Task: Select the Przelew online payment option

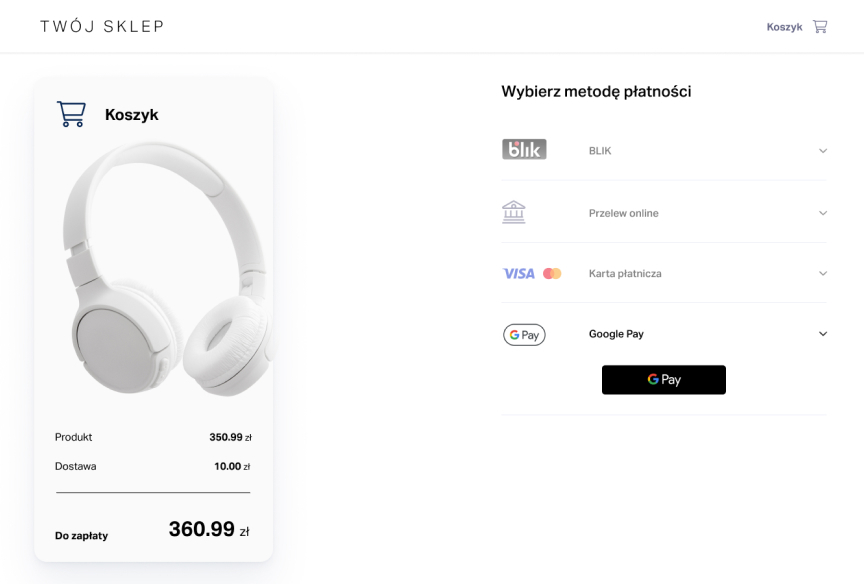Action: 623,213
